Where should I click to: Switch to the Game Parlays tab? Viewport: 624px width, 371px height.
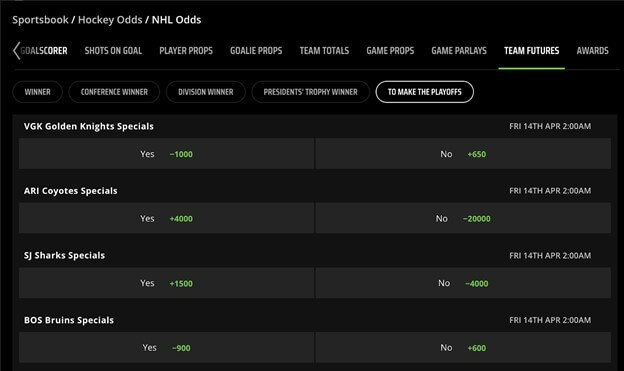click(459, 51)
